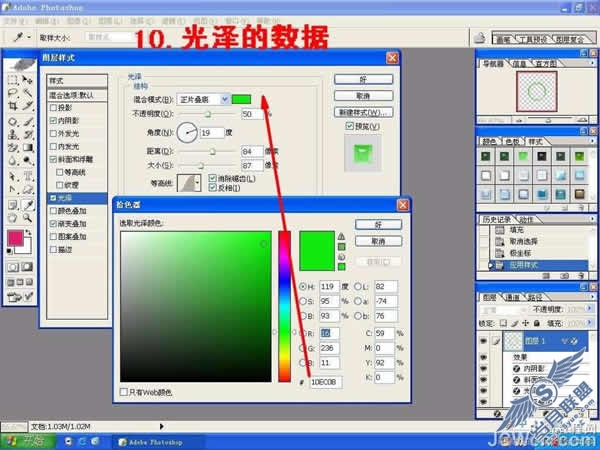Click the green satin color swatch
Screen dimensions: 600x450
(x=241, y=99)
